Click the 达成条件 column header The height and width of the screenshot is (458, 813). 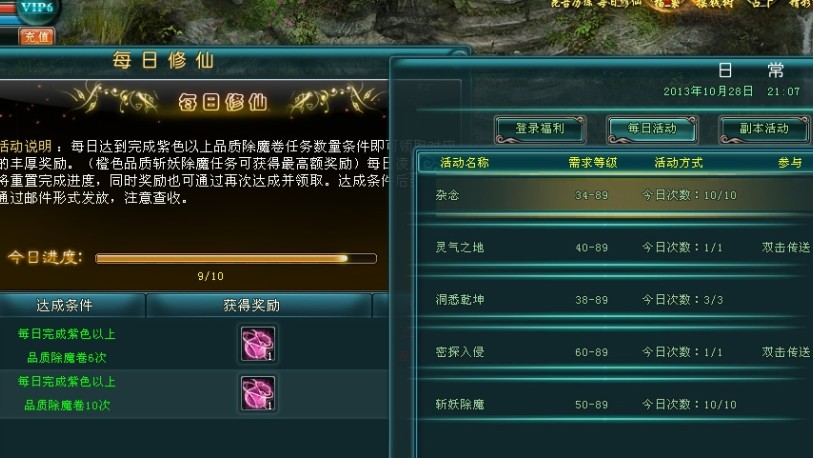(65, 306)
